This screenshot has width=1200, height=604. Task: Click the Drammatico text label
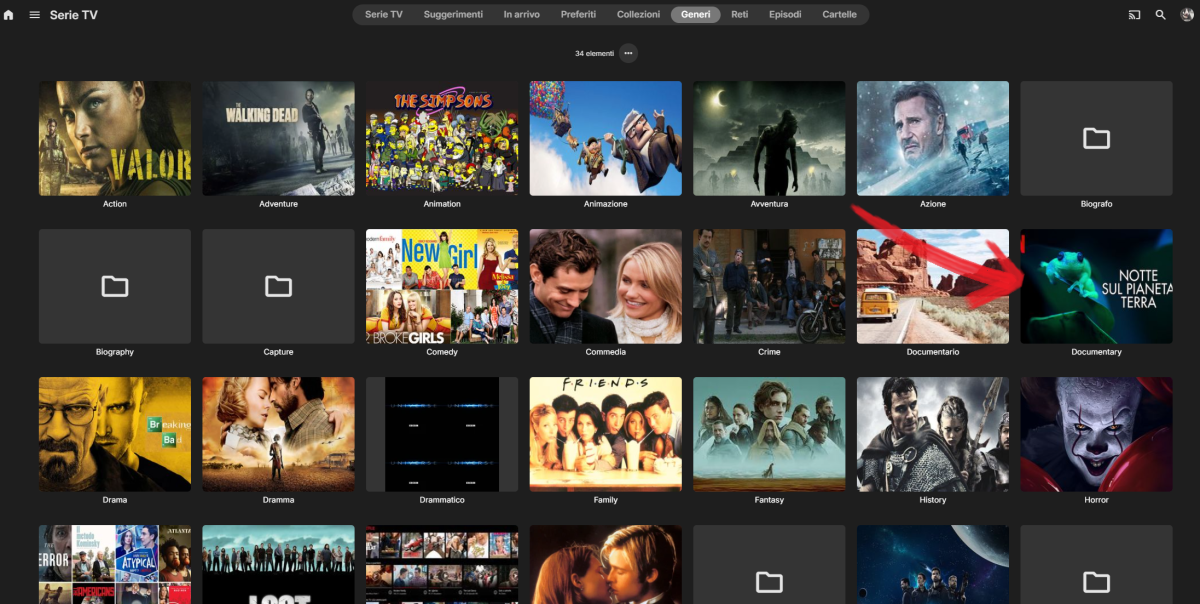[442, 500]
